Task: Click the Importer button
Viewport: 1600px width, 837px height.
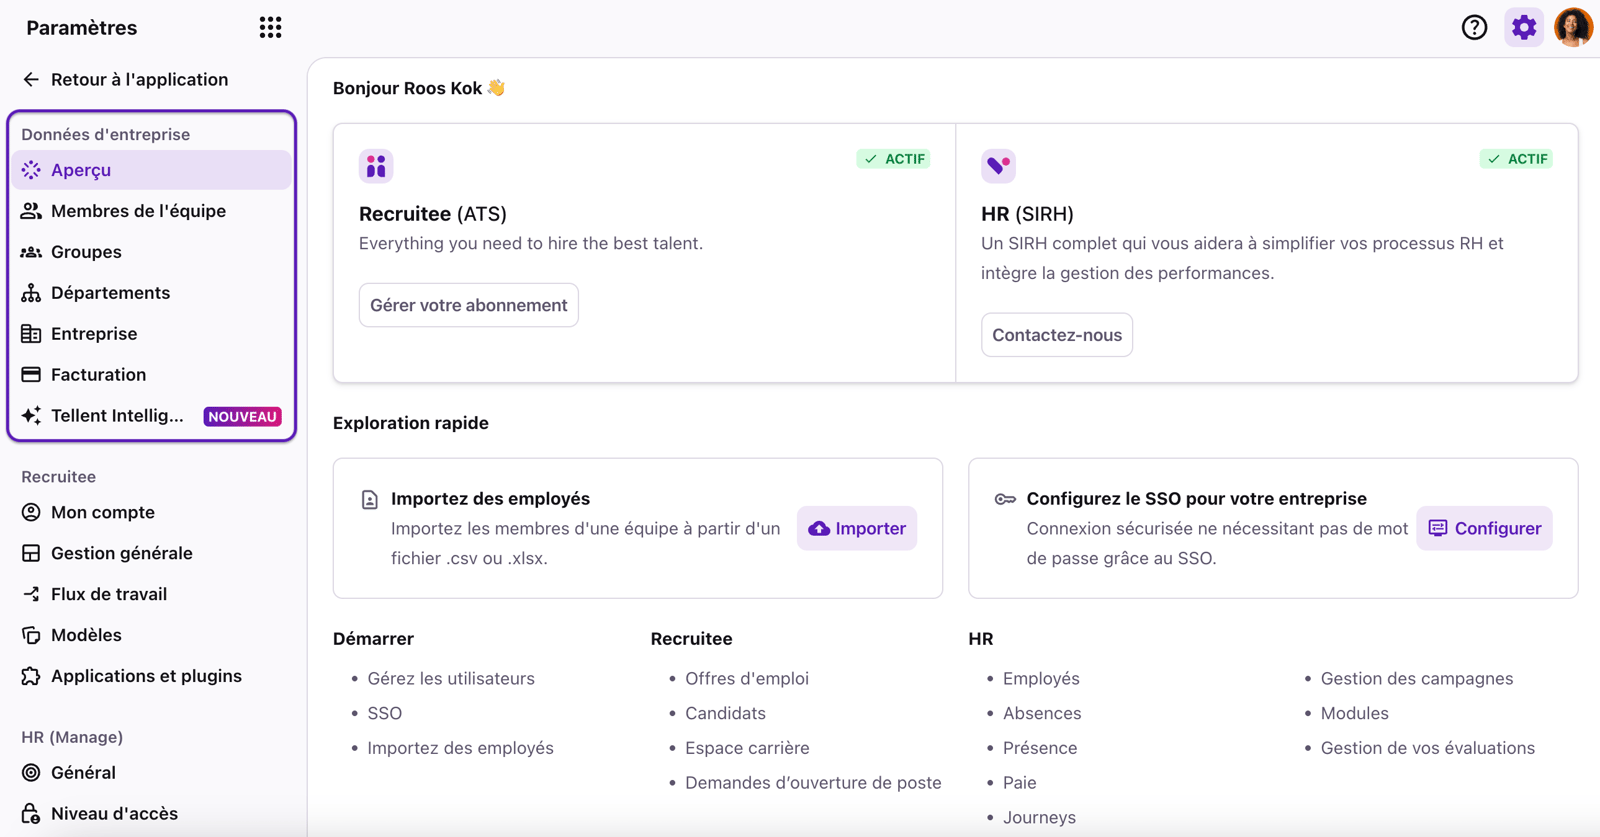Action: click(857, 528)
